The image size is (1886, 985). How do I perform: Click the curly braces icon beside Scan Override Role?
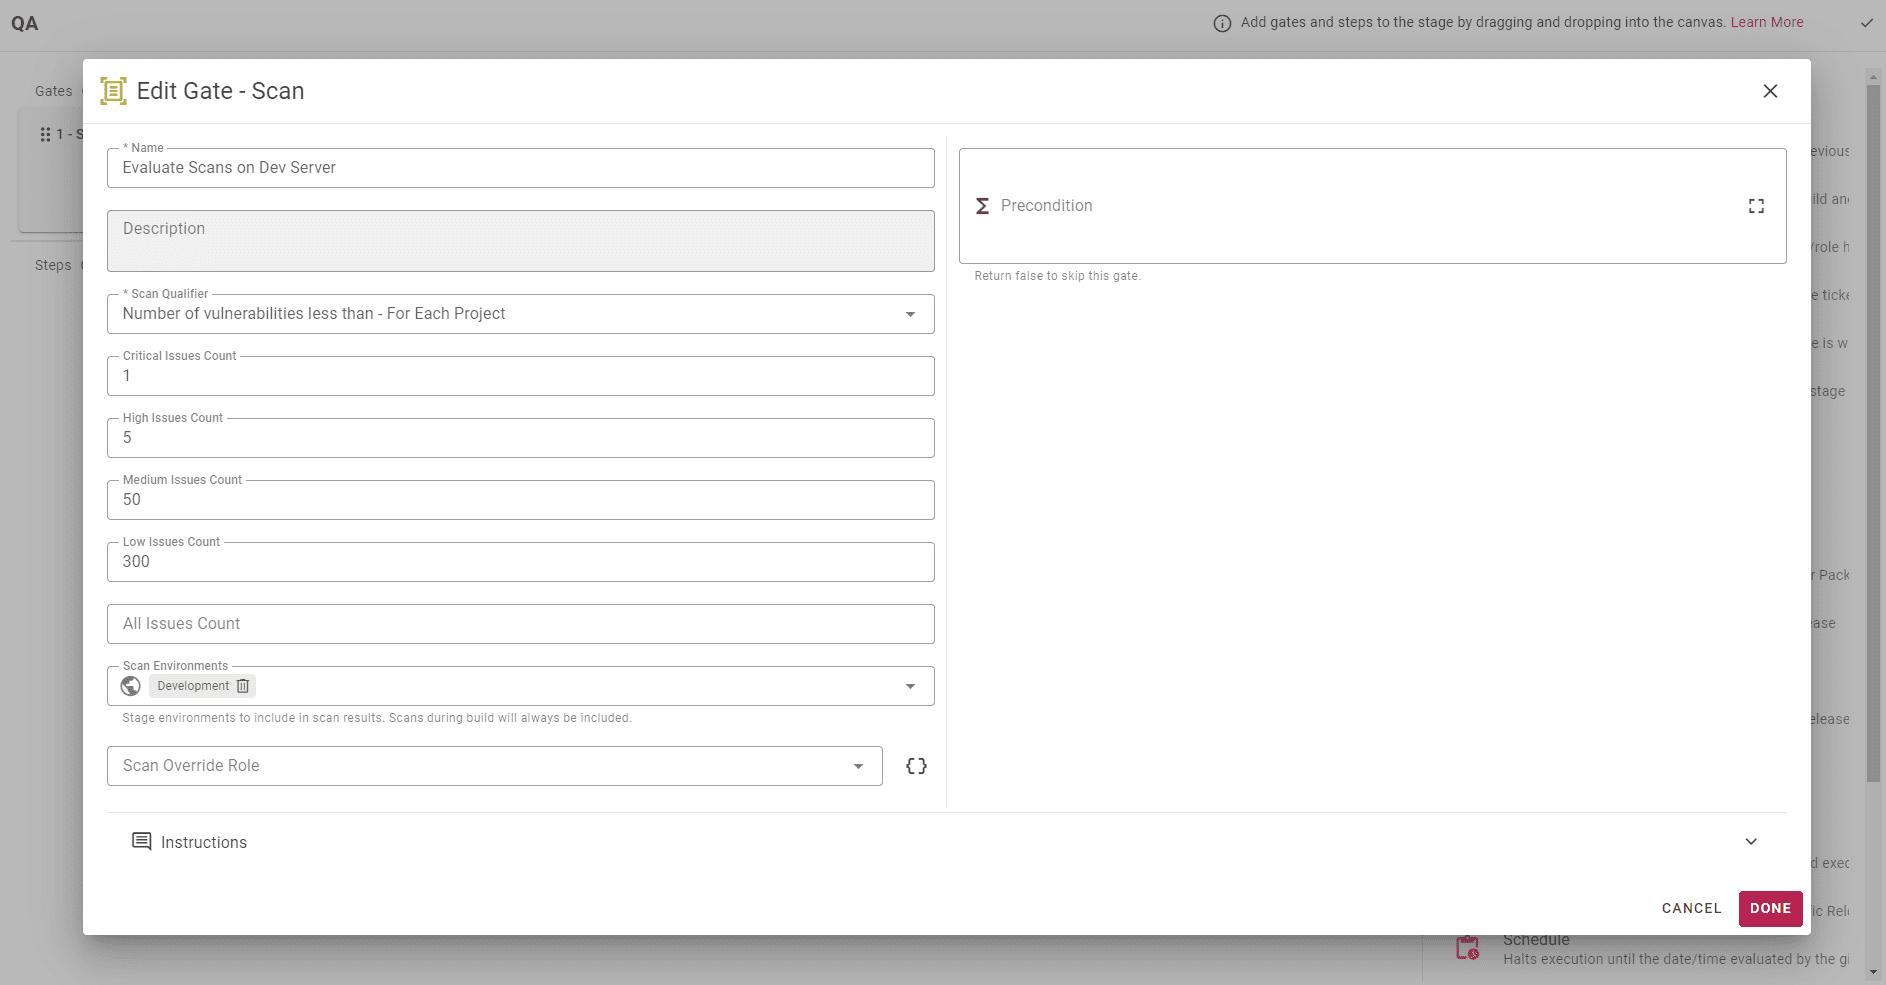point(915,765)
